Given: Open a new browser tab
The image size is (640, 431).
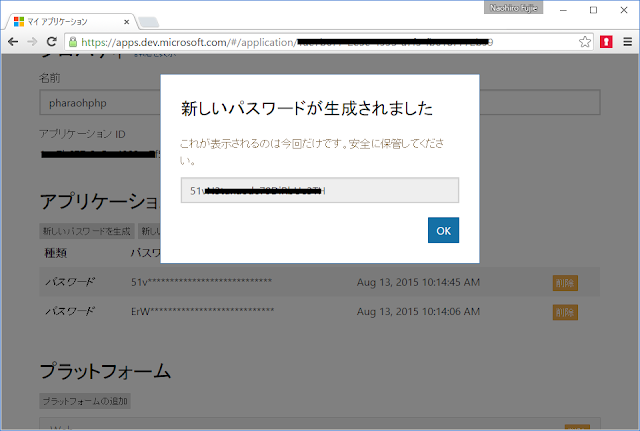Looking at the screenshot, I should (149, 22).
